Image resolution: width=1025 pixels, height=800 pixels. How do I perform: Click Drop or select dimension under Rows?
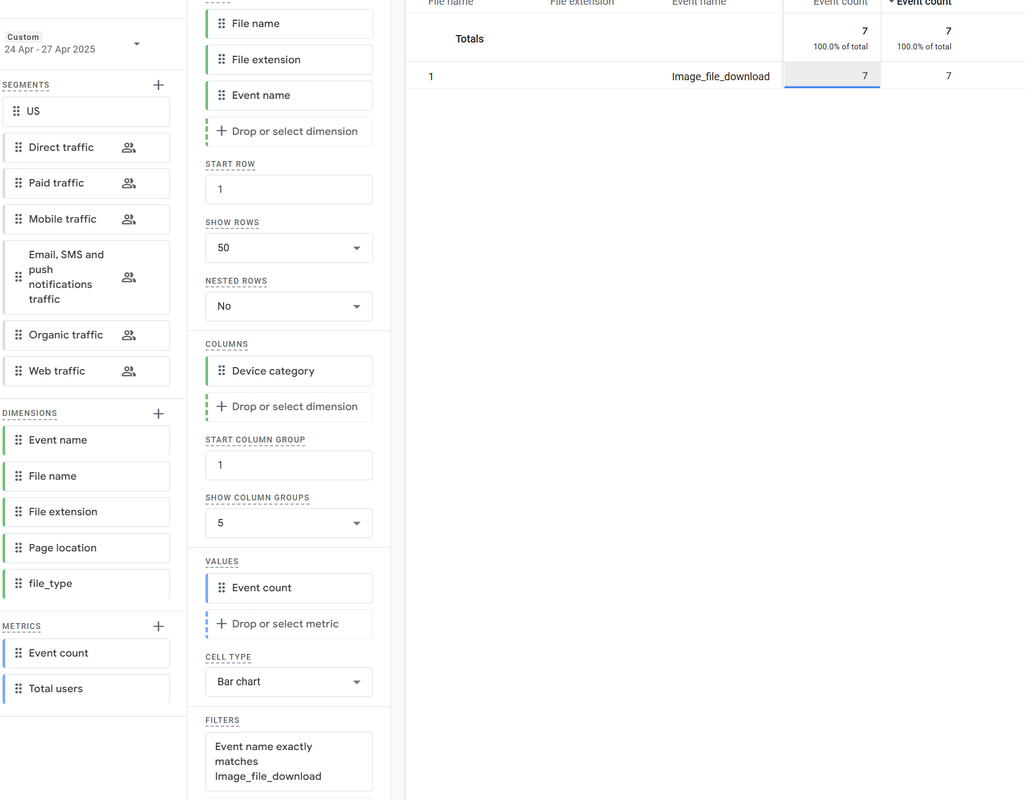pos(289,131)
